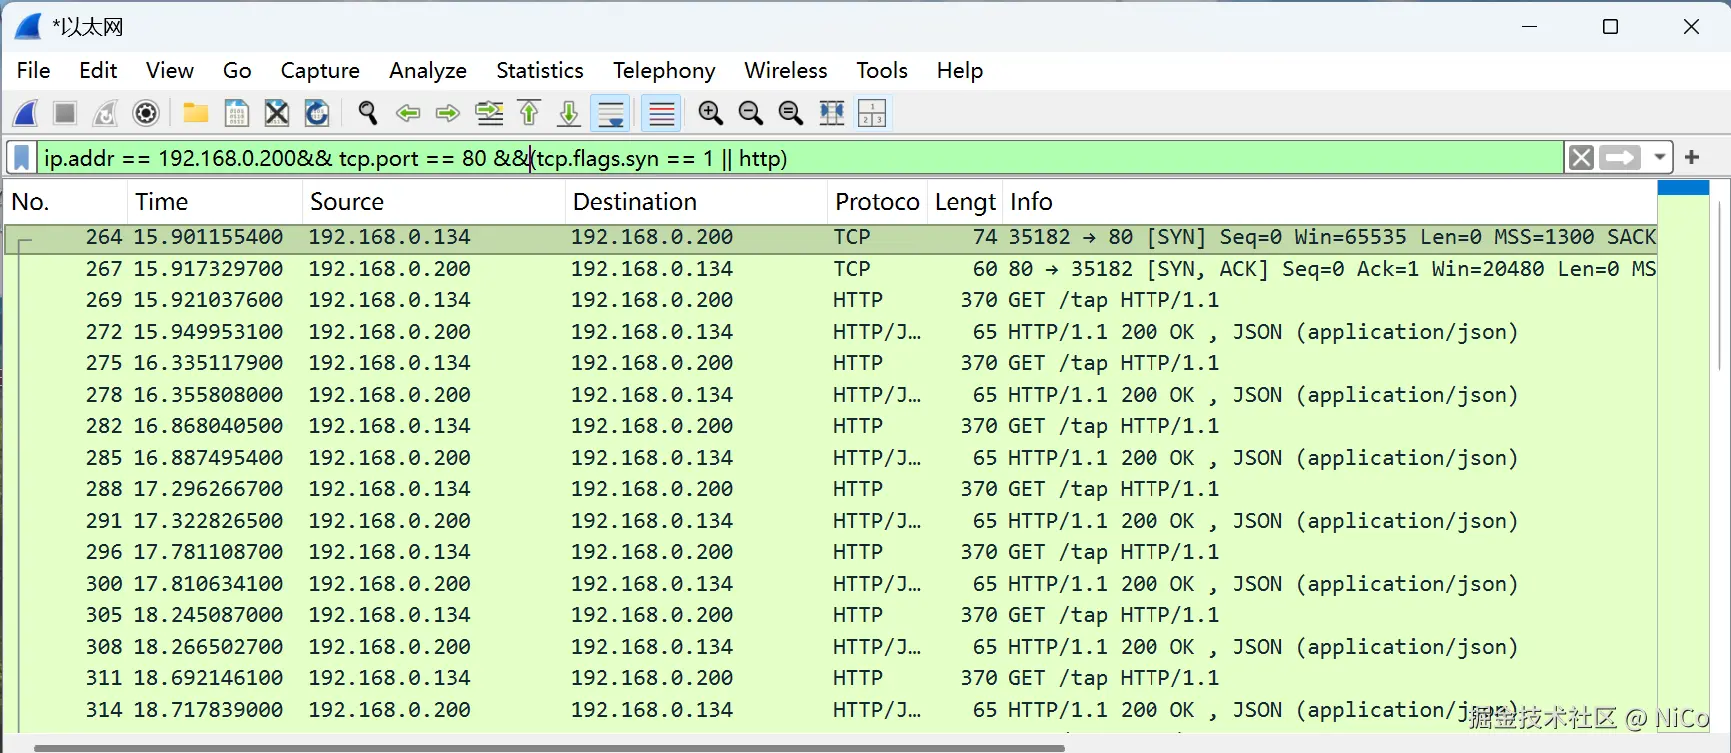Open the Edit menu
This screenshot has width=1731, height=753.
pyautogui.click(x=98, y=70)
